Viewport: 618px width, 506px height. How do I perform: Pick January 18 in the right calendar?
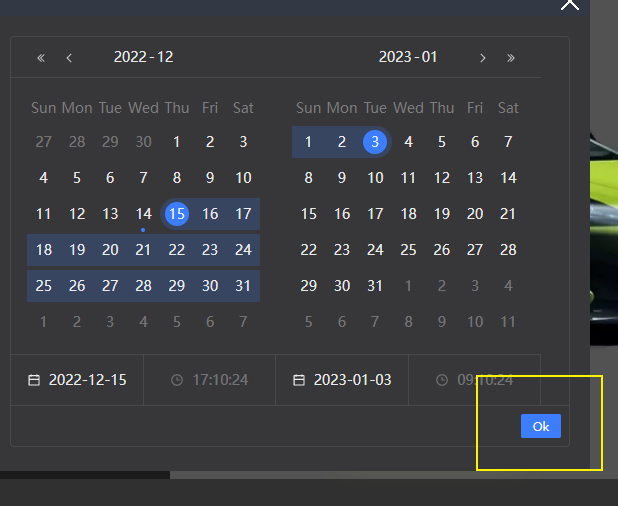(408, 214)
